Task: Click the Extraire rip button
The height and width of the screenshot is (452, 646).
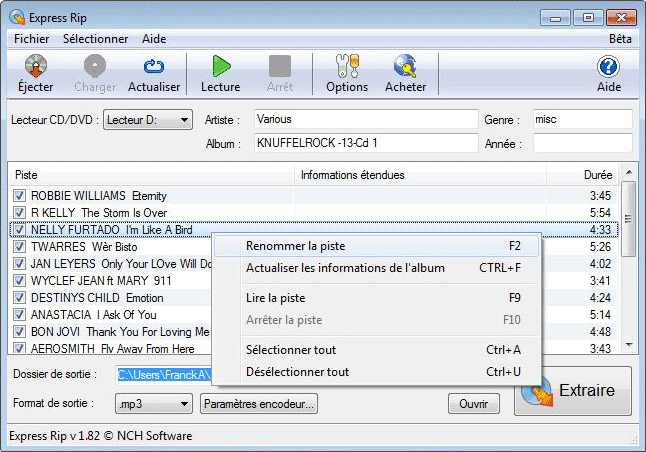Action: coord(573,391)
